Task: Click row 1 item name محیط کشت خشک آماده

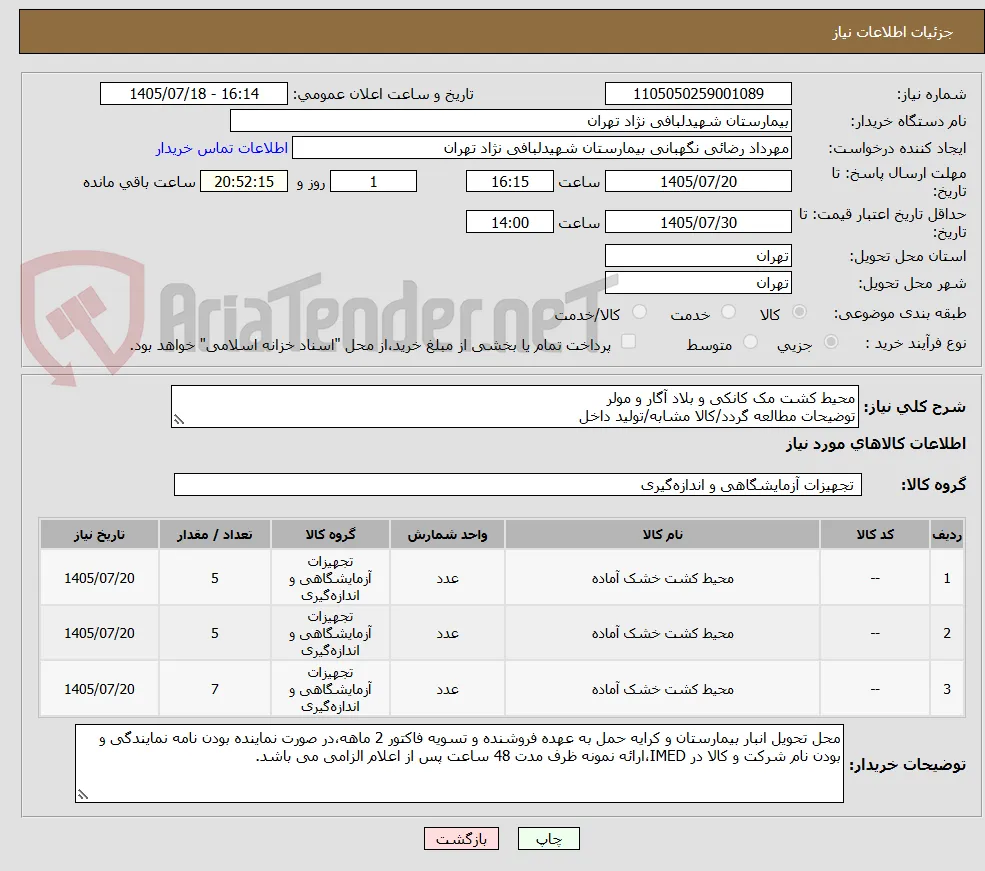Action: tap(662, 578)
